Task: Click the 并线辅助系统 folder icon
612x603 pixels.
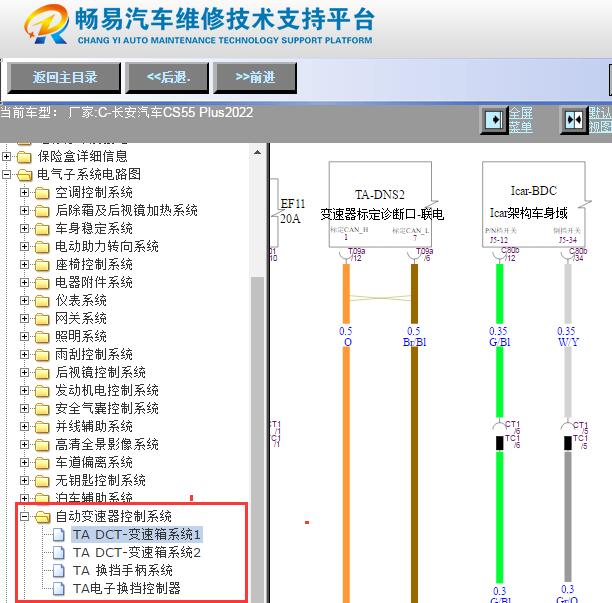Action: 42,427
